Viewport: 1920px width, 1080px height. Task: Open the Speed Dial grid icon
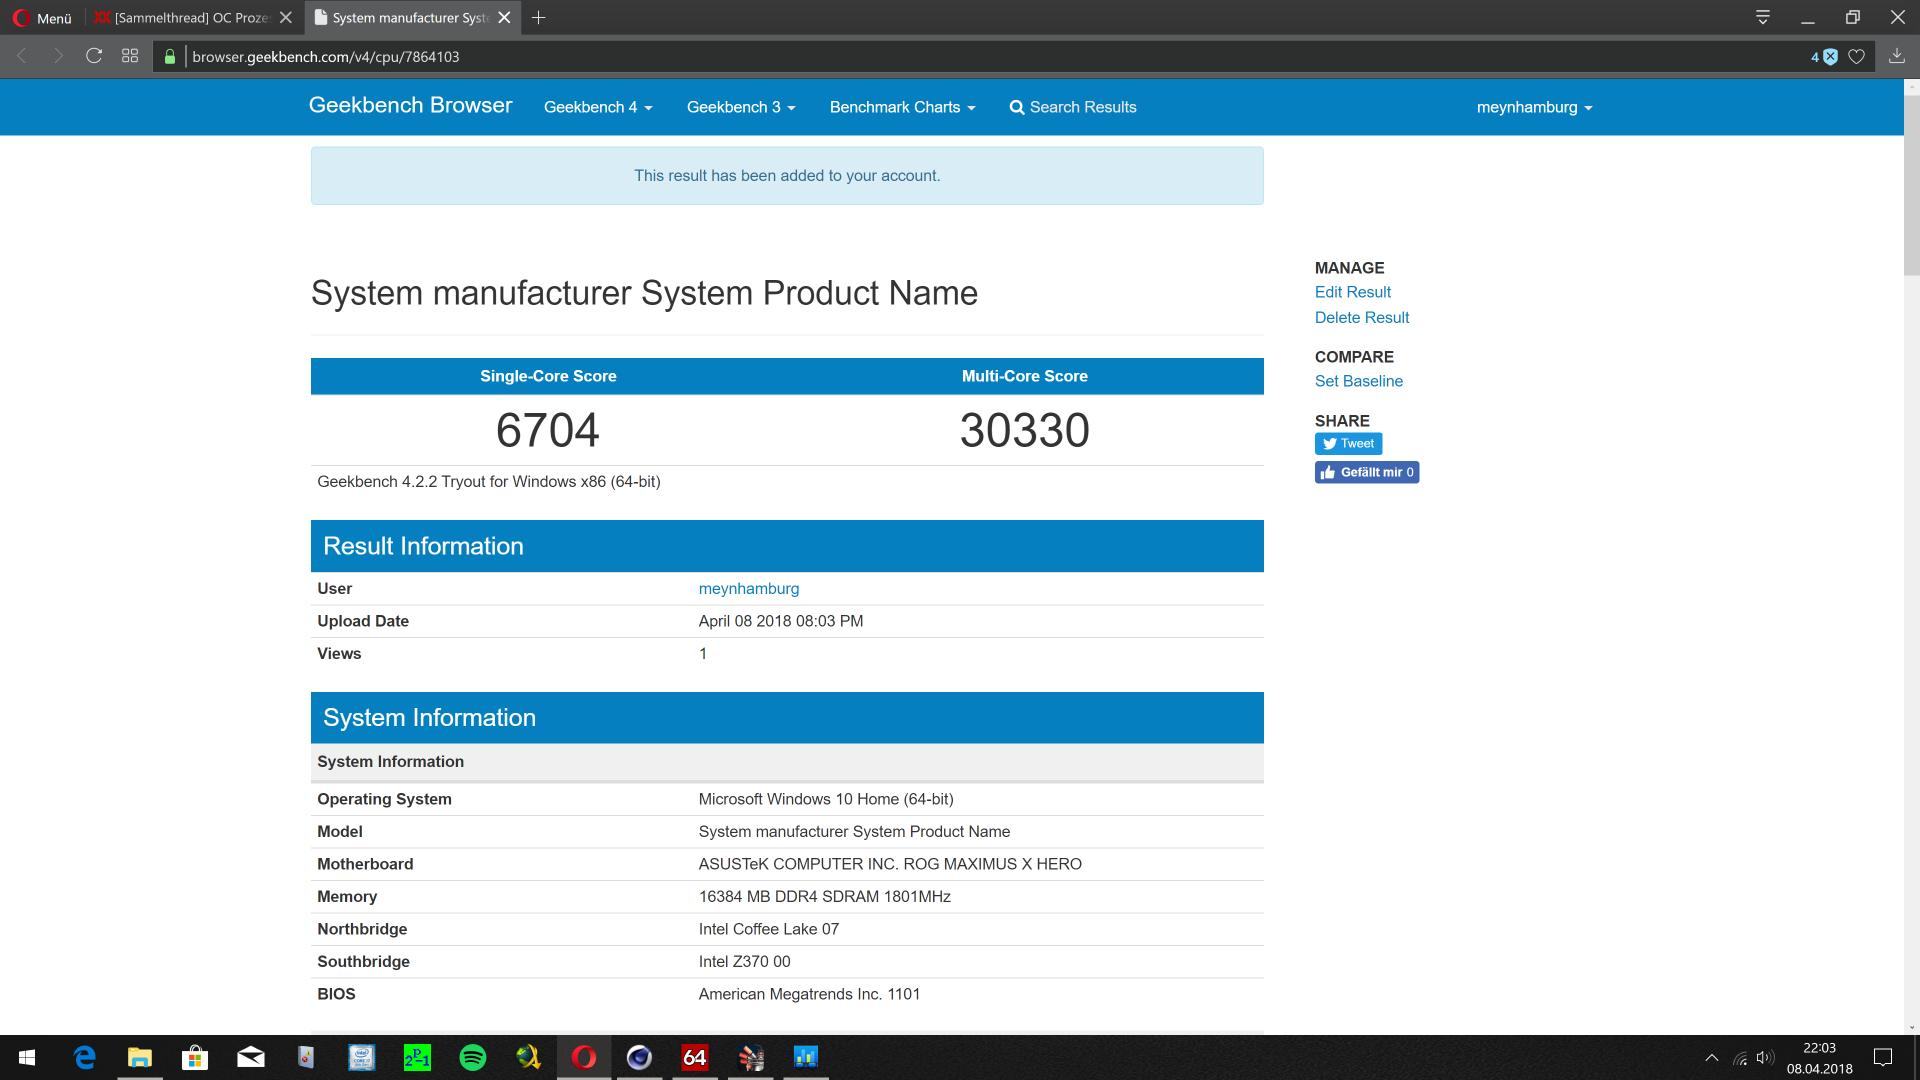tap(130, 57)
